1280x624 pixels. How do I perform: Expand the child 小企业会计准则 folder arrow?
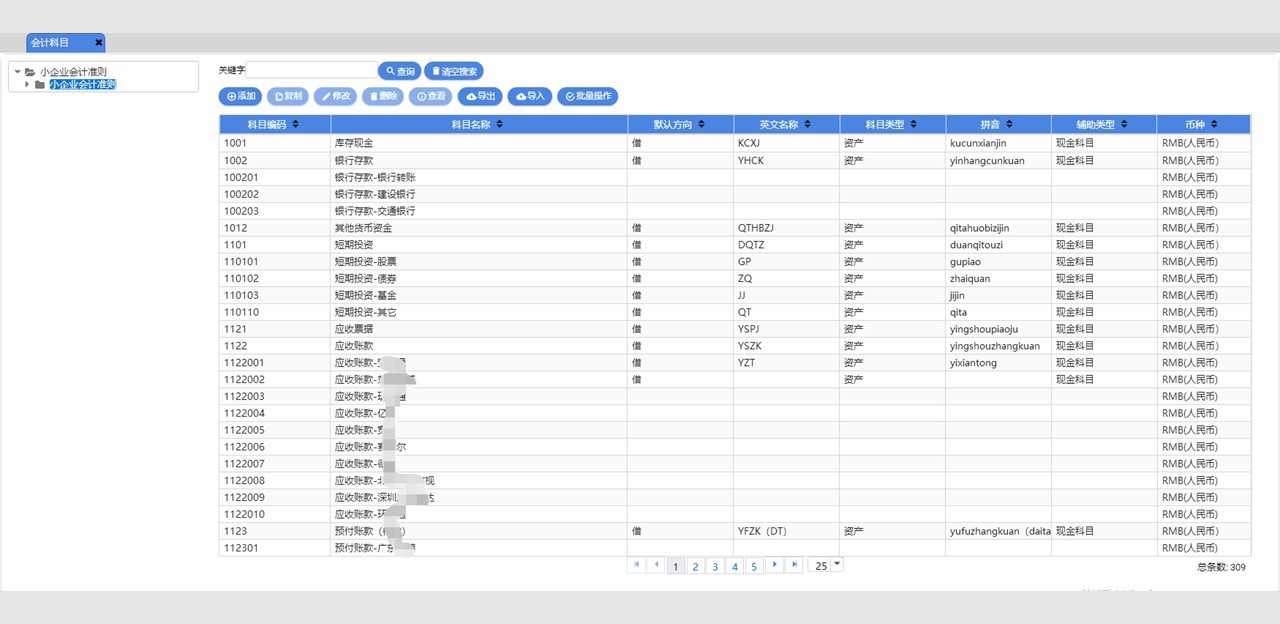[27, 84]
